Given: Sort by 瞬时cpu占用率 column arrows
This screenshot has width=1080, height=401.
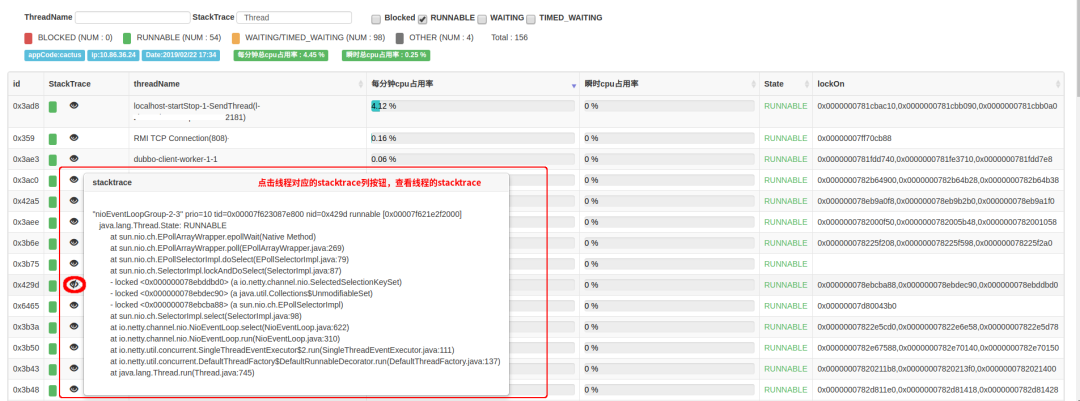Looking at the screenshot, I should [754, 84].
